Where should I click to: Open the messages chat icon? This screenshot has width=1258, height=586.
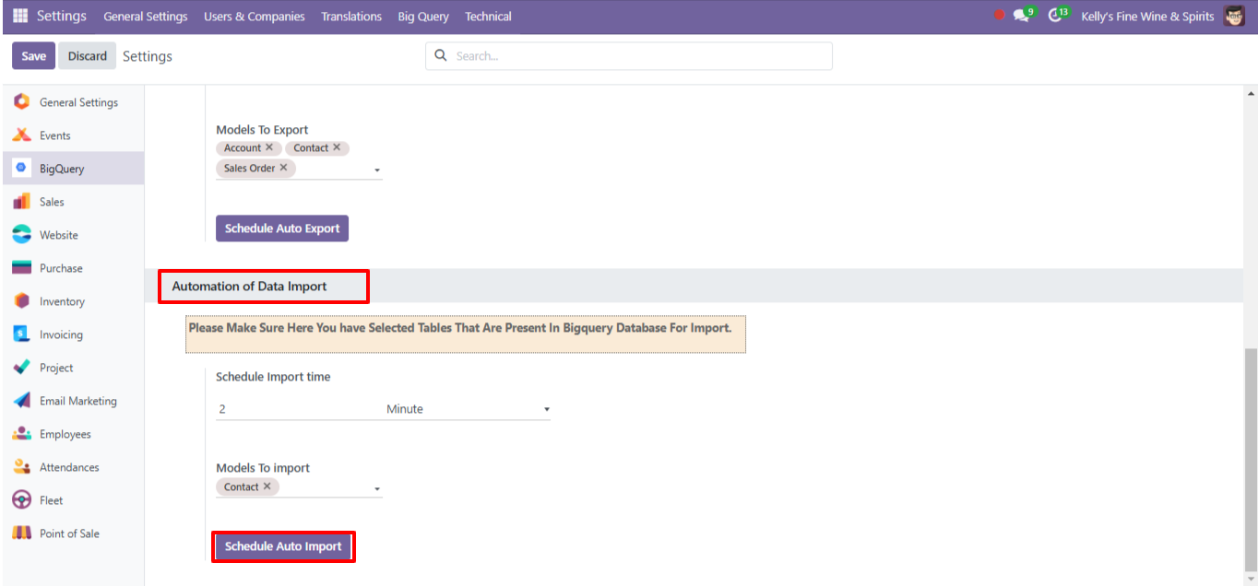[x=1020, y=16]
